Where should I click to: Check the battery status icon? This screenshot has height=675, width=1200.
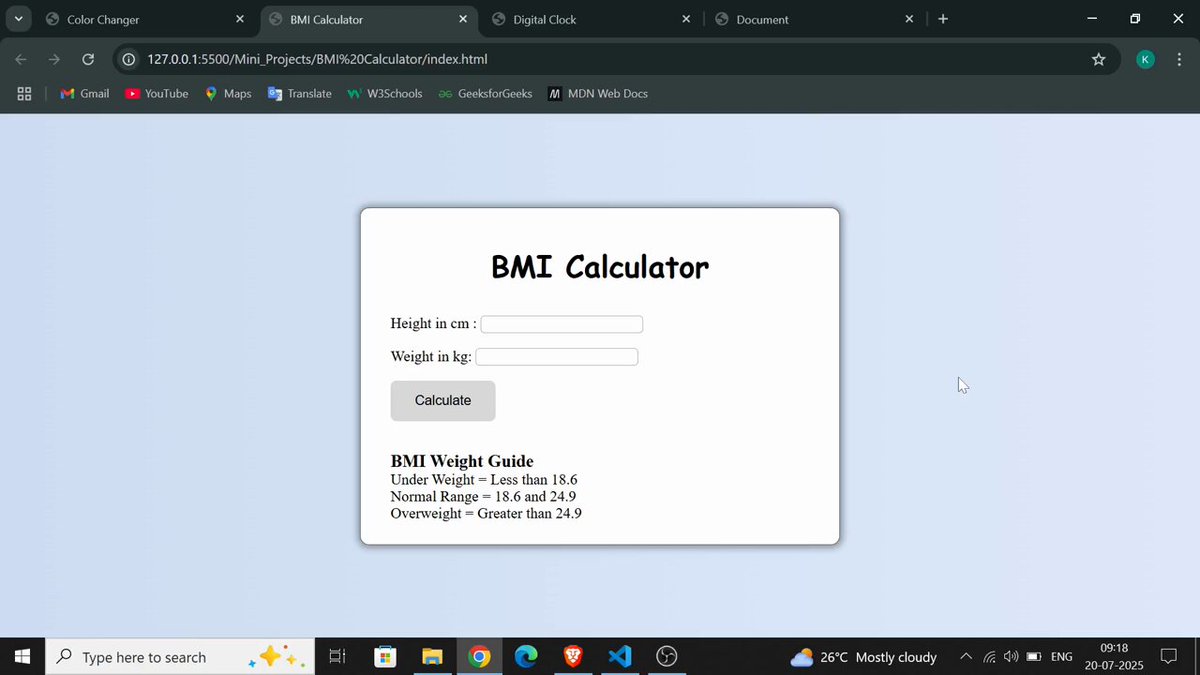[1034, 657]
